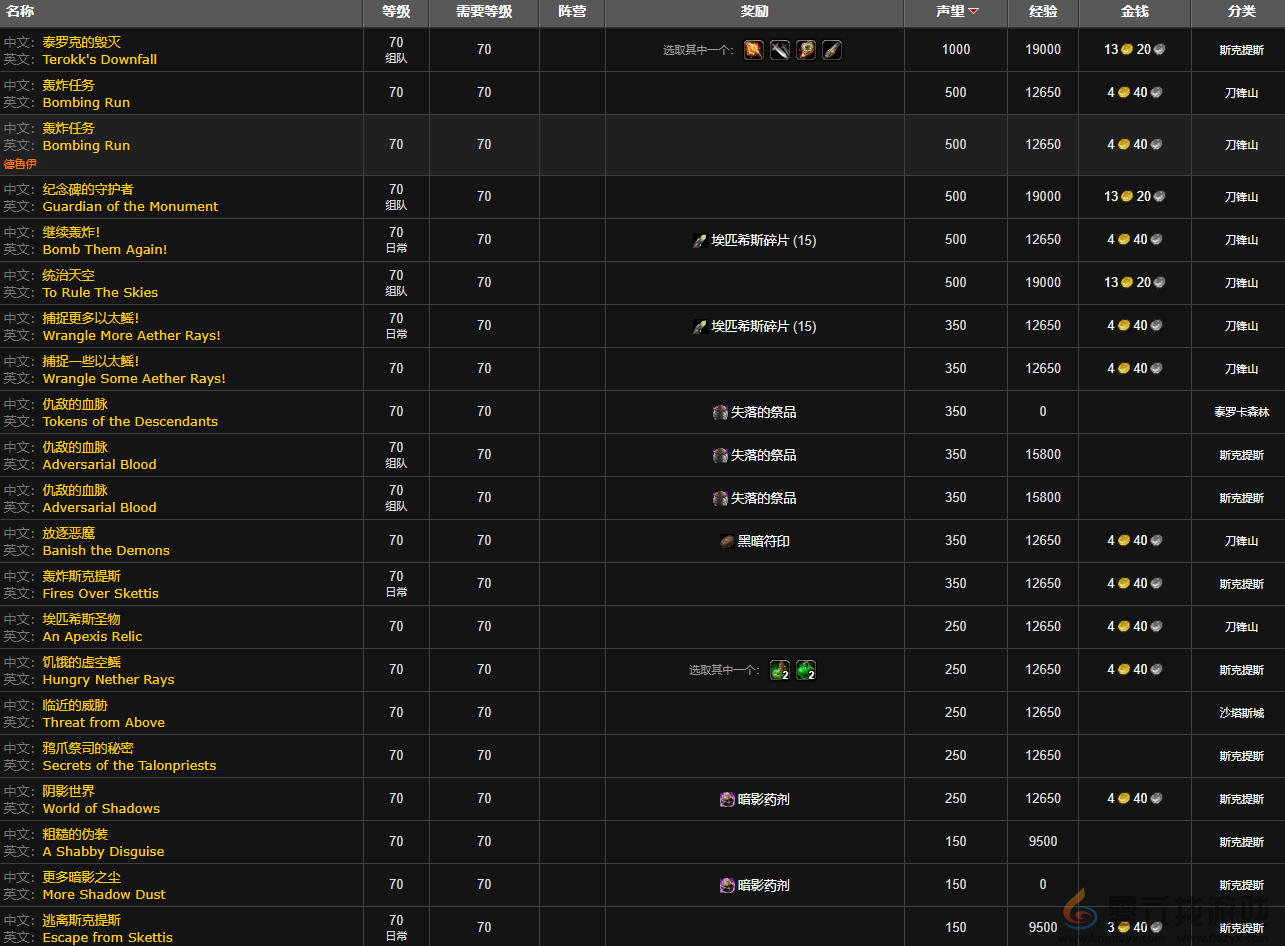Image resolution: width=1285 pixels, height=946 pixels.
Task: Click the second green flask reward icon
Action: (806, 670)
